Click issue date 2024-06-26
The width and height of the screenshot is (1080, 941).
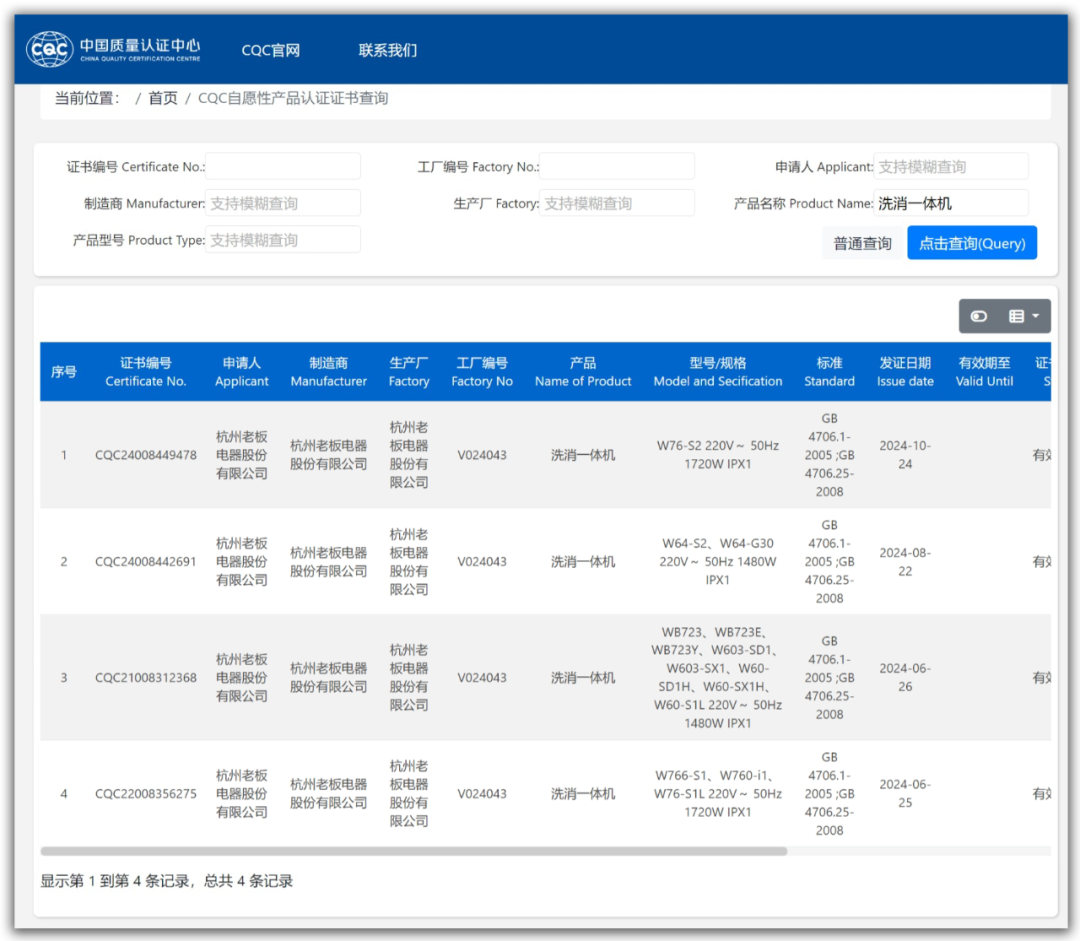click(905, 678)
